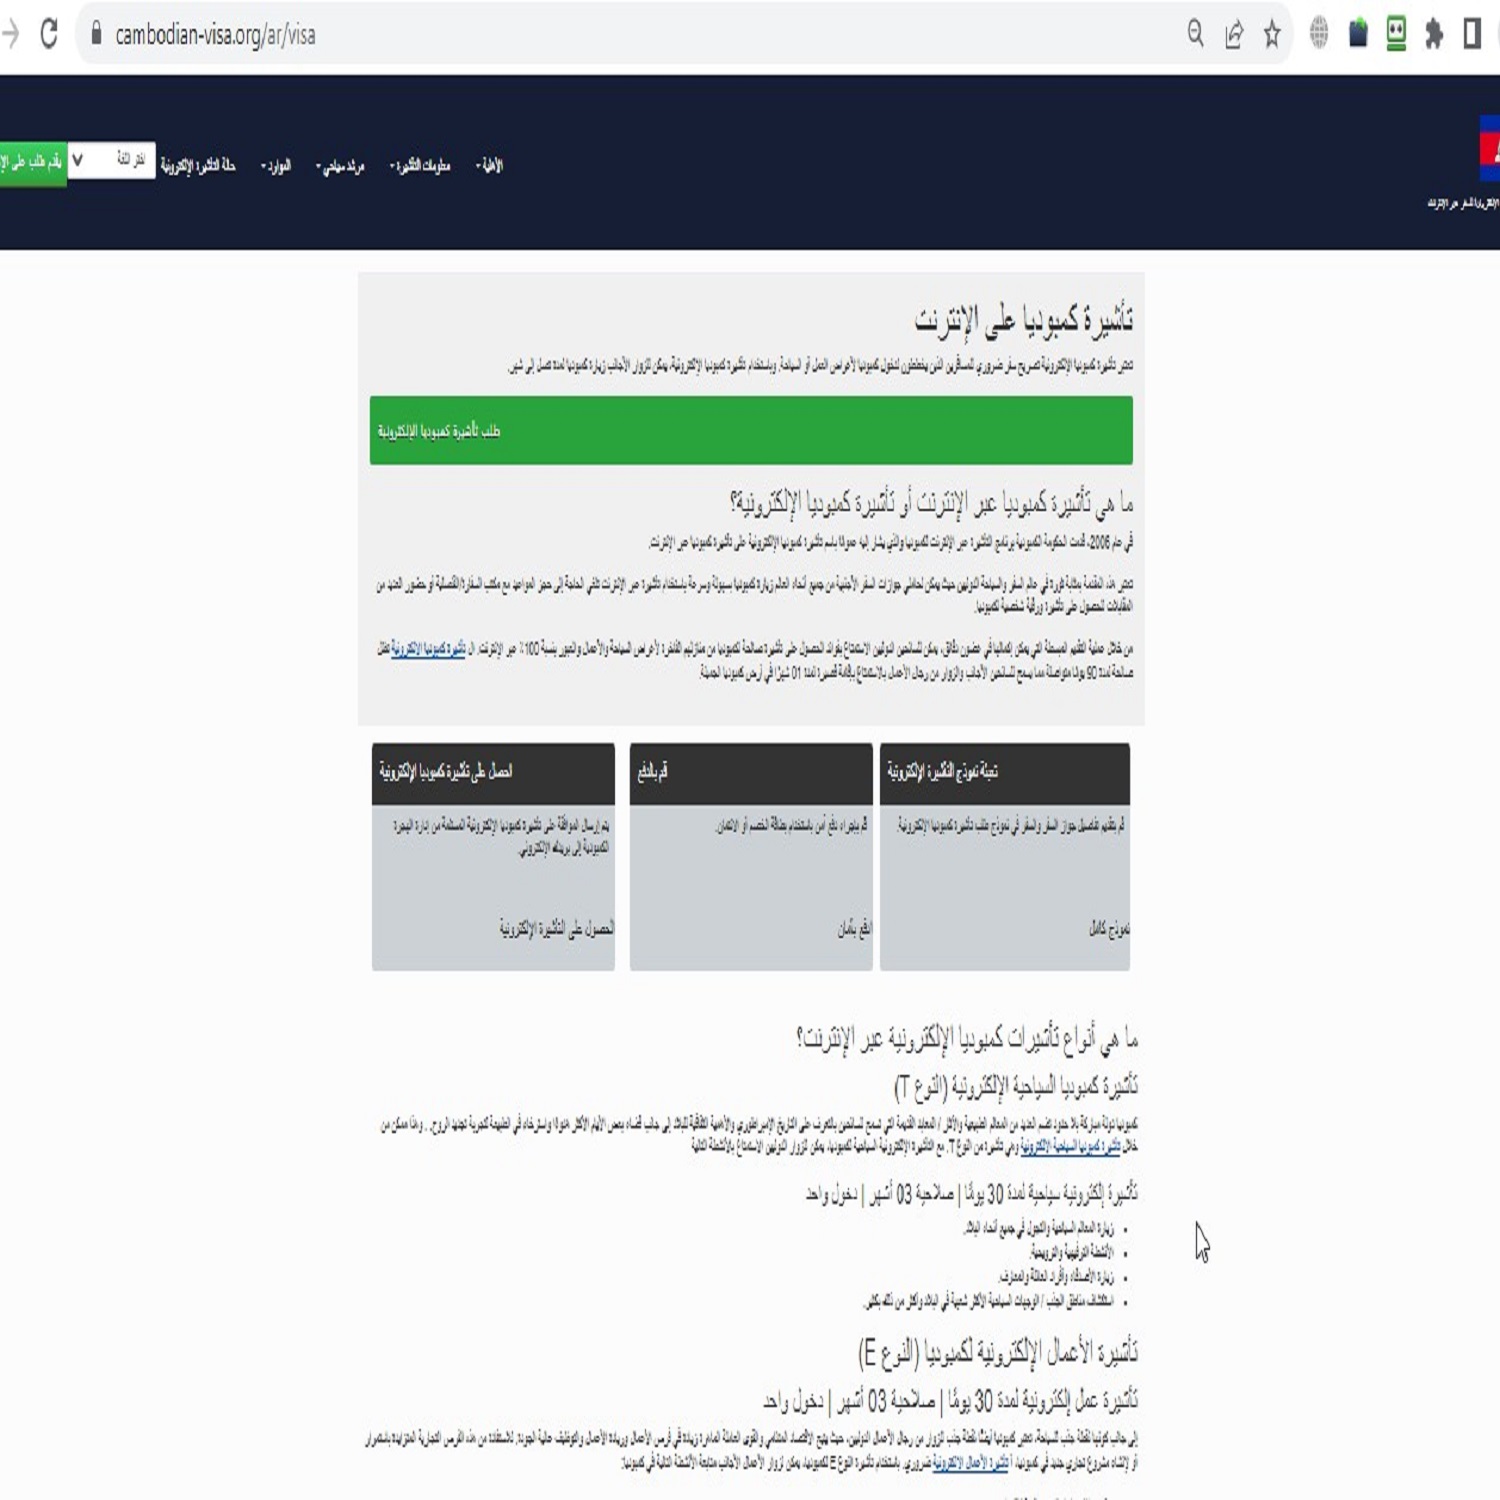Expand the 'الأهلية' navigation menu
1500x1500 pixels.
point(489,166)
